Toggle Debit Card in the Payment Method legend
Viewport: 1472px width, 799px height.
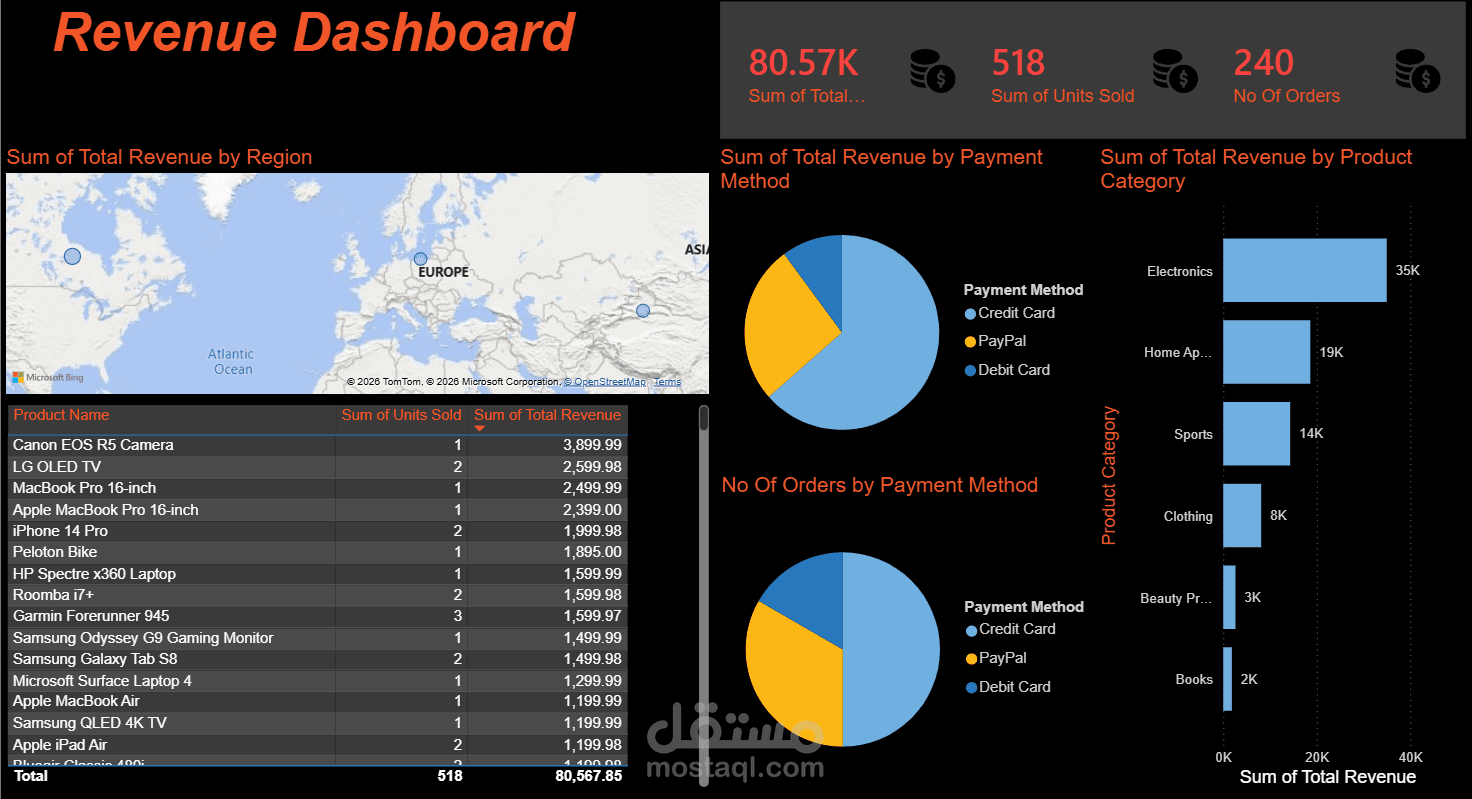[x=968, y=370]
